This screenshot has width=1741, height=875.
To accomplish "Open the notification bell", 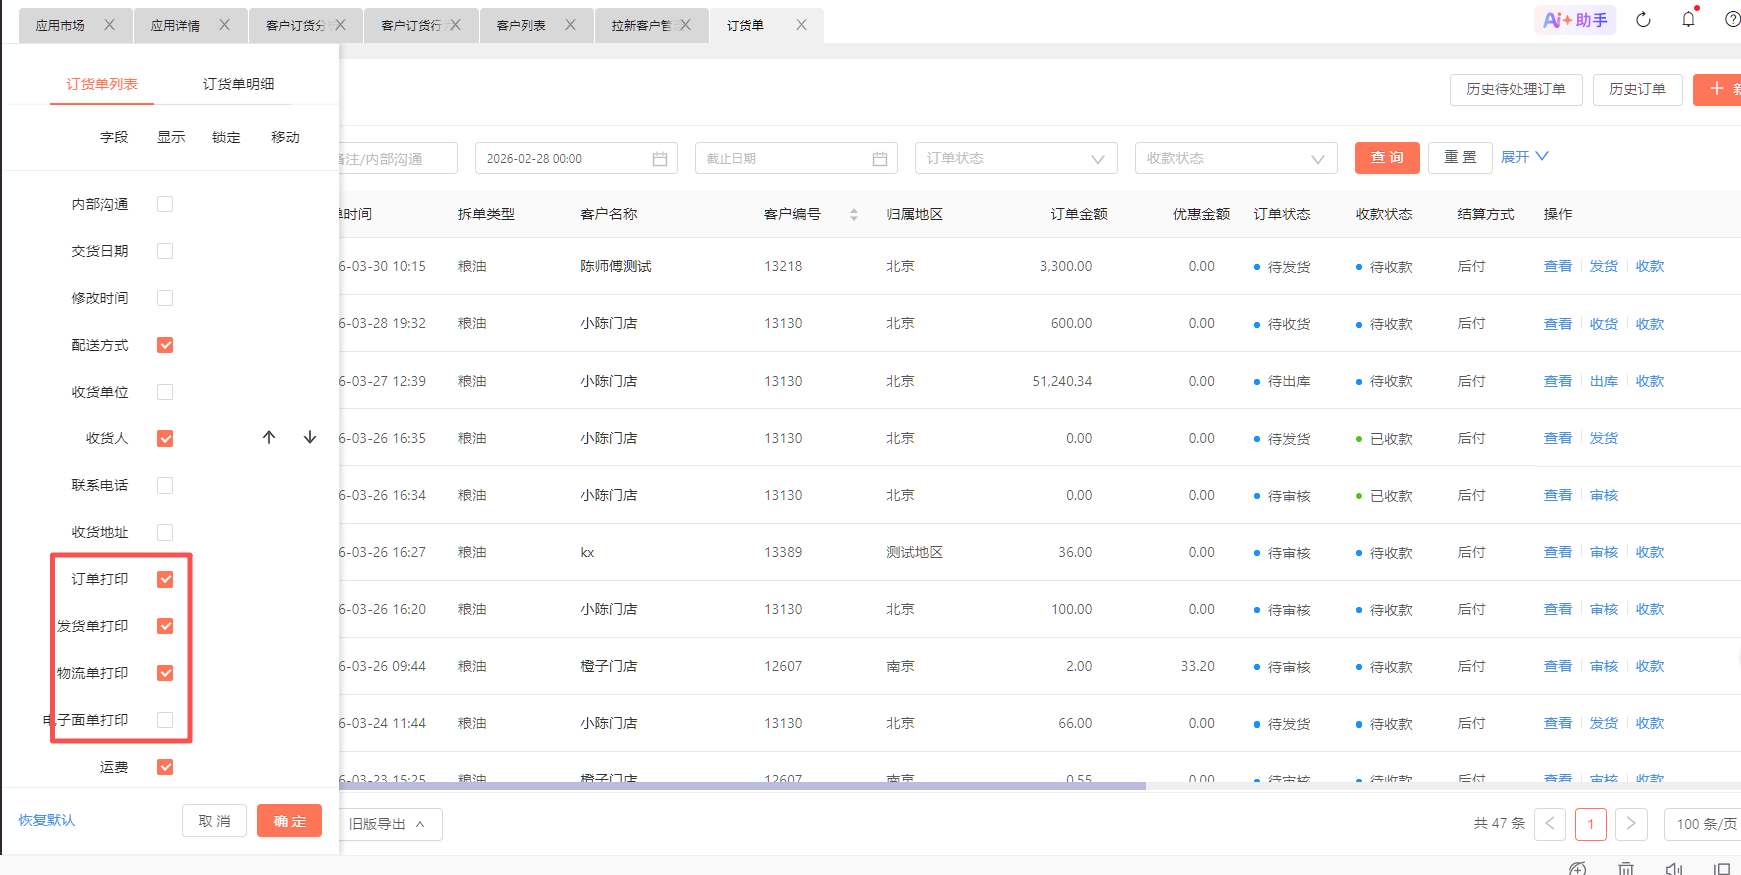I will 1689,19.
